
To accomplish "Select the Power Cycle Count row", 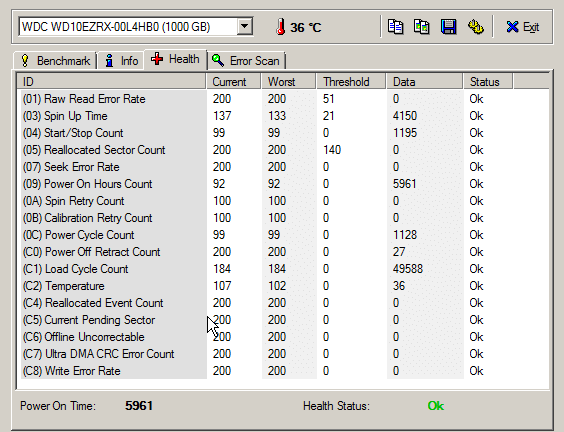I will 284,235.
